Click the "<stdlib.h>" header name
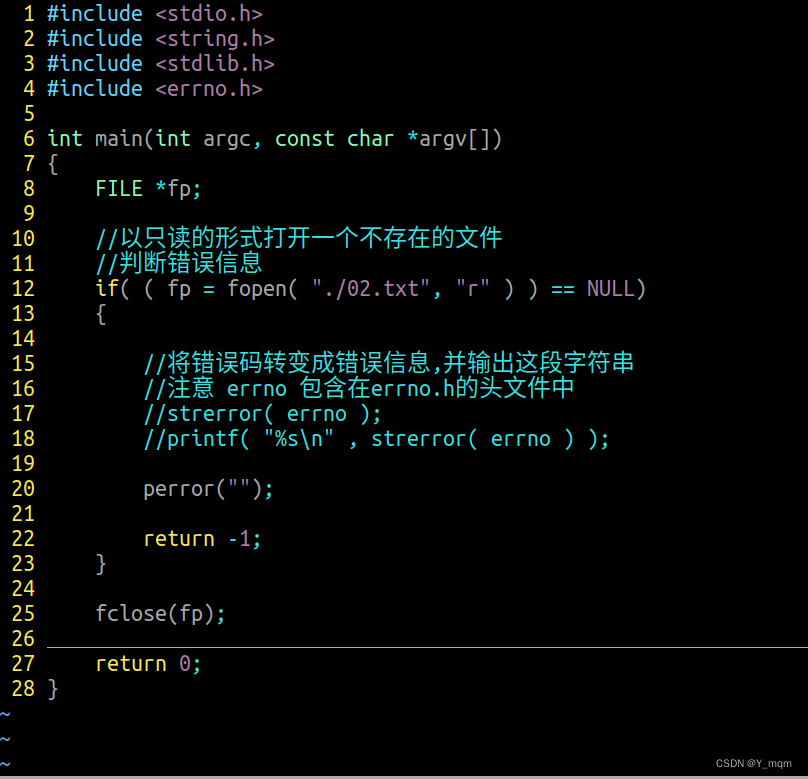This screenshot has height=779, width=808. click(x=215, y=64)
